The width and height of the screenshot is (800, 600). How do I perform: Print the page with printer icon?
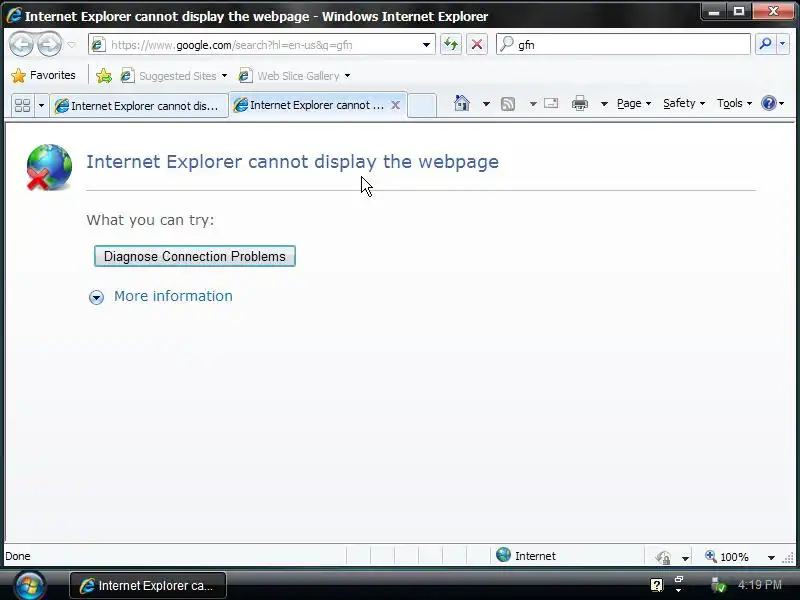[580, 104]
